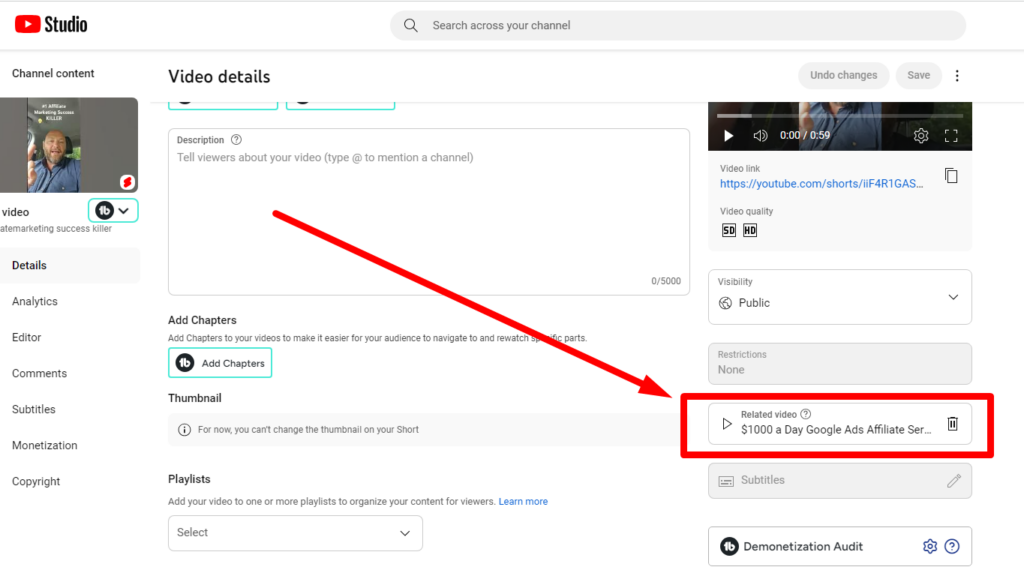The height and width of the screenshot is (570, 1024).
Task: Open the video thumbnail in the sidebar
Action: (x=69, y=145)
